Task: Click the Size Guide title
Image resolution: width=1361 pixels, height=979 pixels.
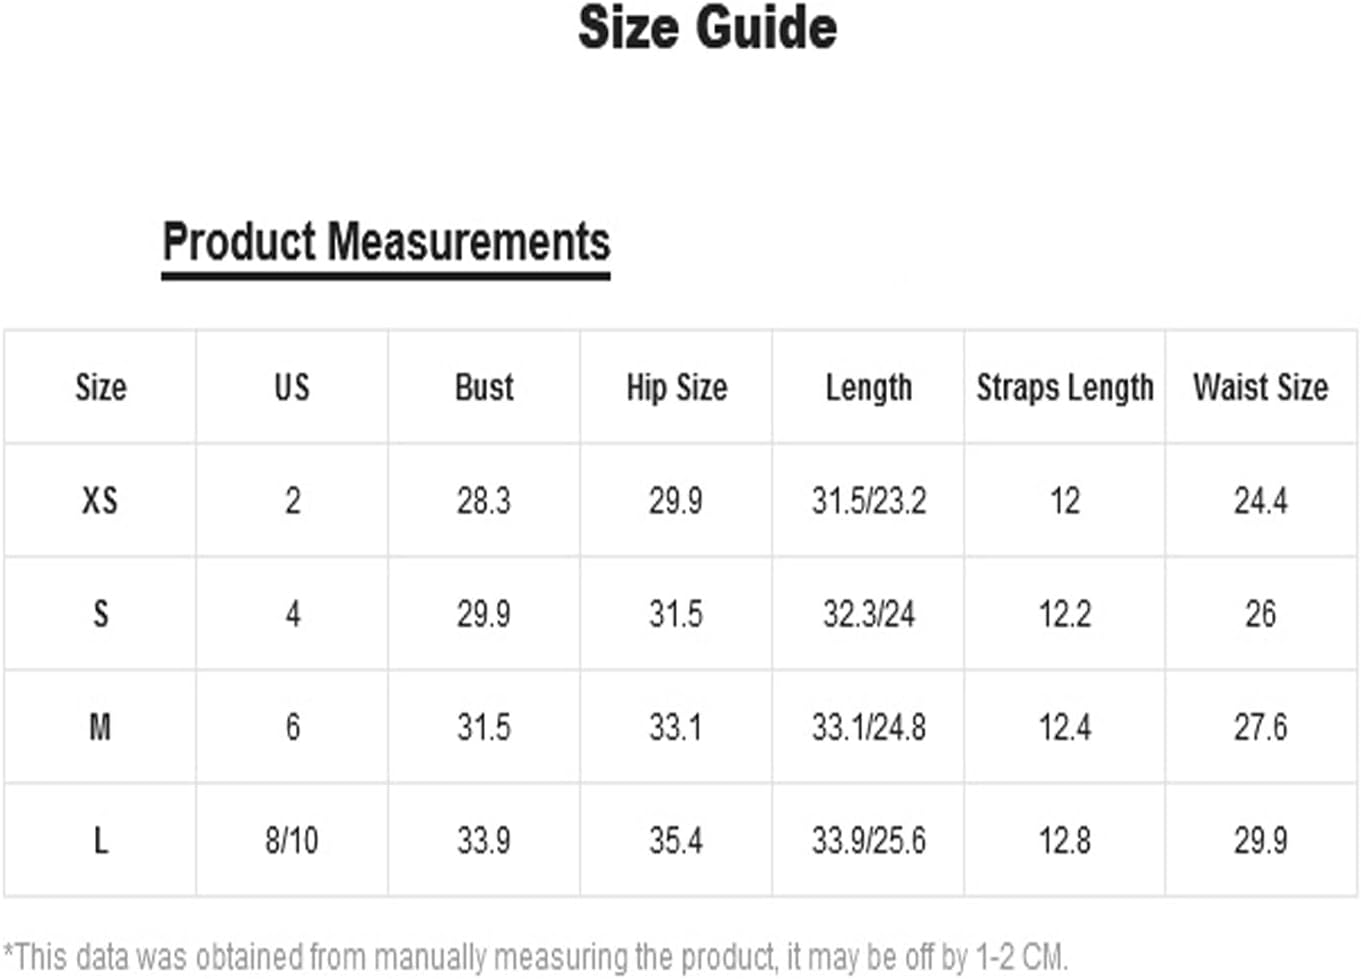Action: click(x=707, y=27)
